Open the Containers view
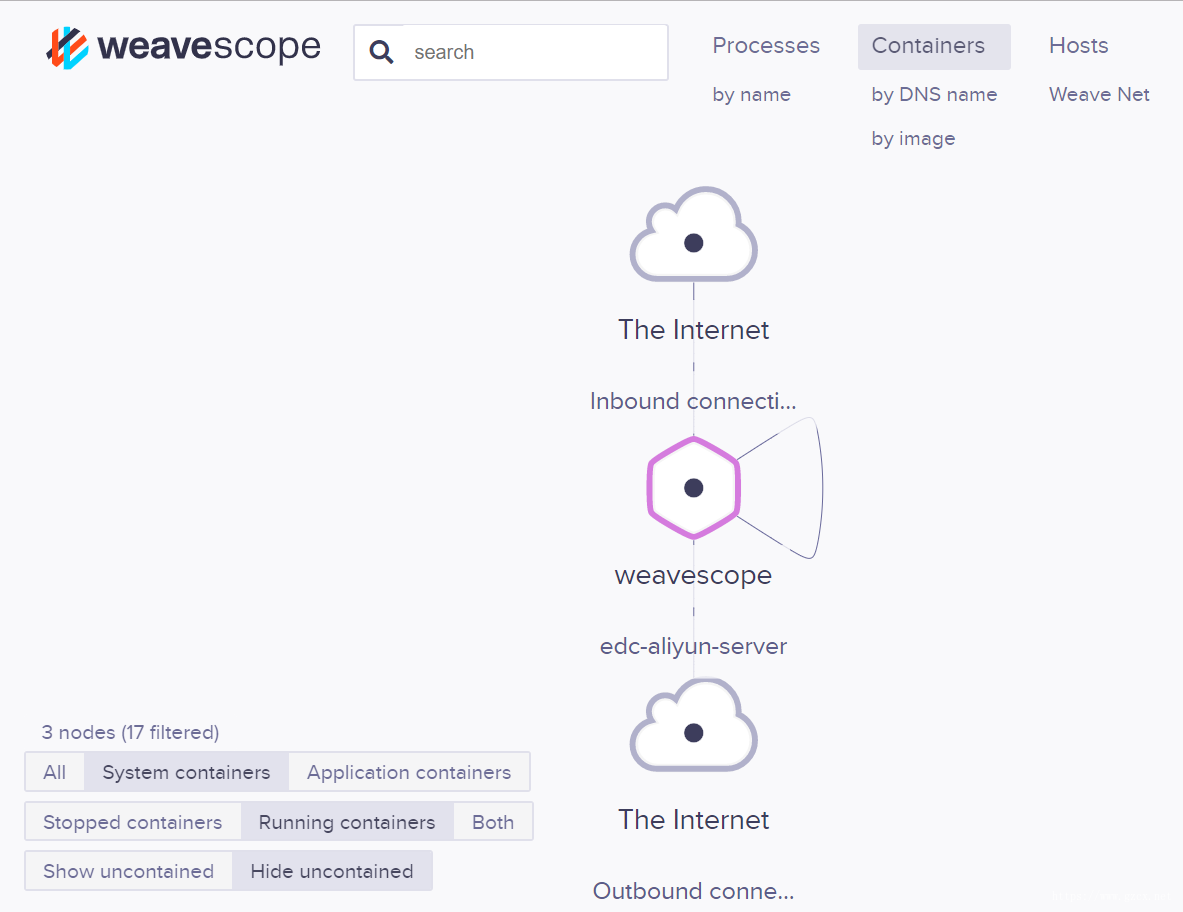Viewport: 1183px width, 912px height. click(x=928, y=46)
